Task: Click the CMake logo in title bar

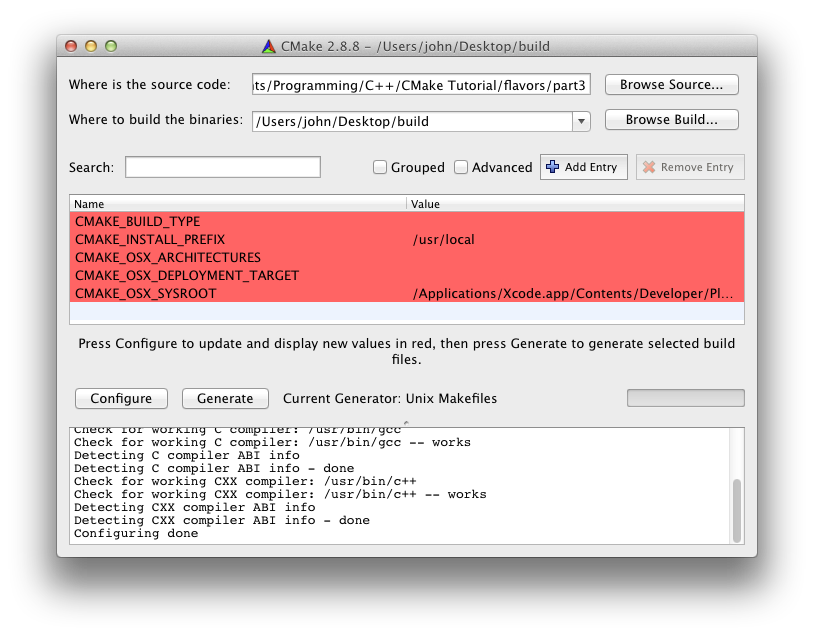Action: 268,47
